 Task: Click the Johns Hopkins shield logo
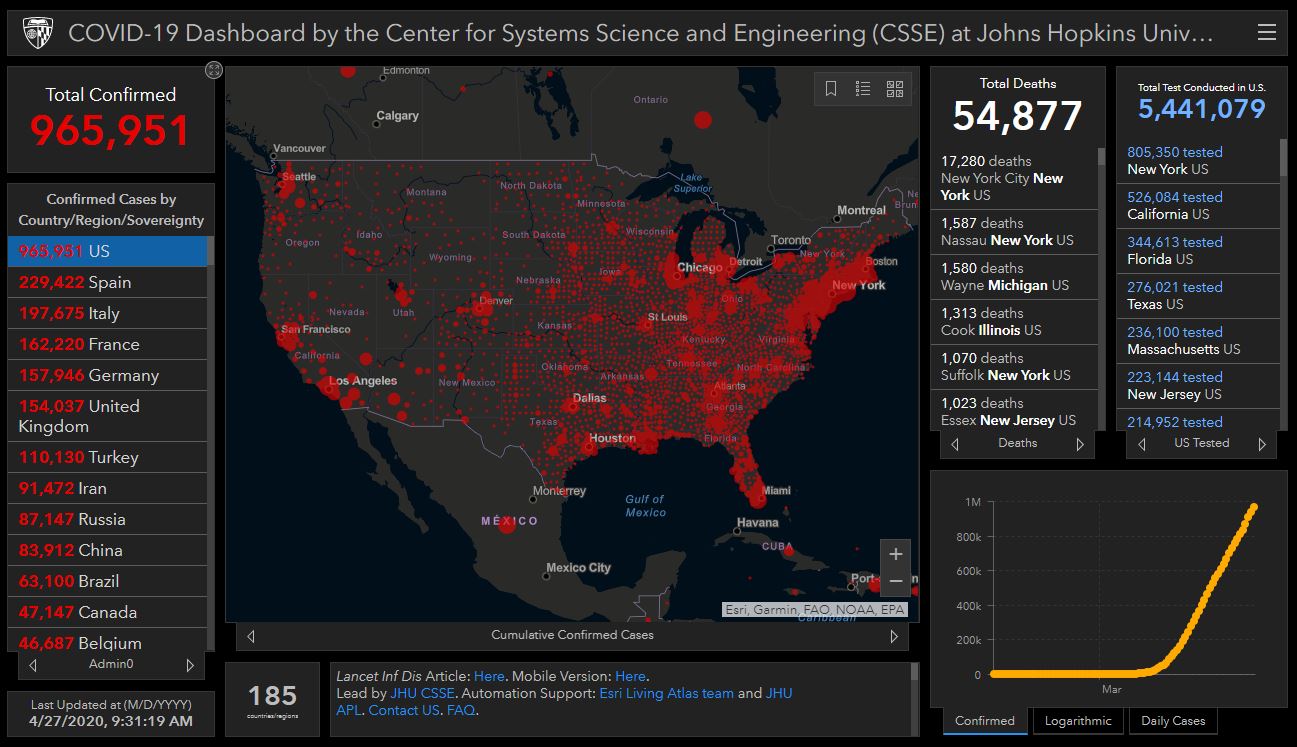[38, 33]
